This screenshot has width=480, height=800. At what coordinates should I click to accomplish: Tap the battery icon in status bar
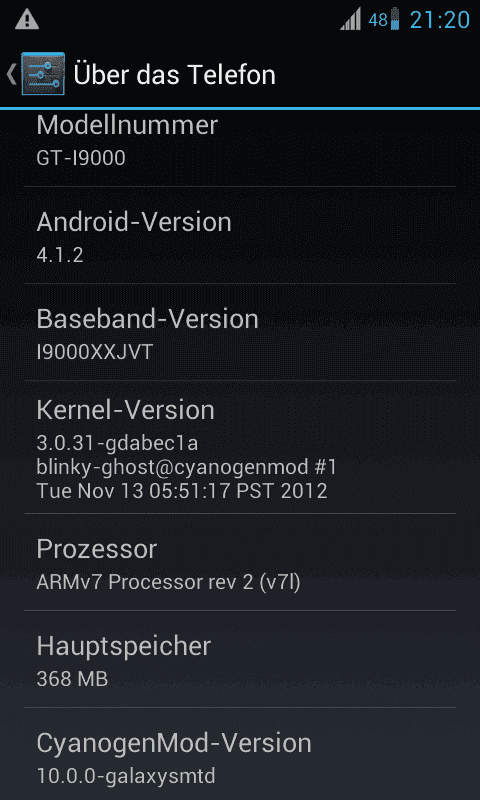[x=395, y=19]
